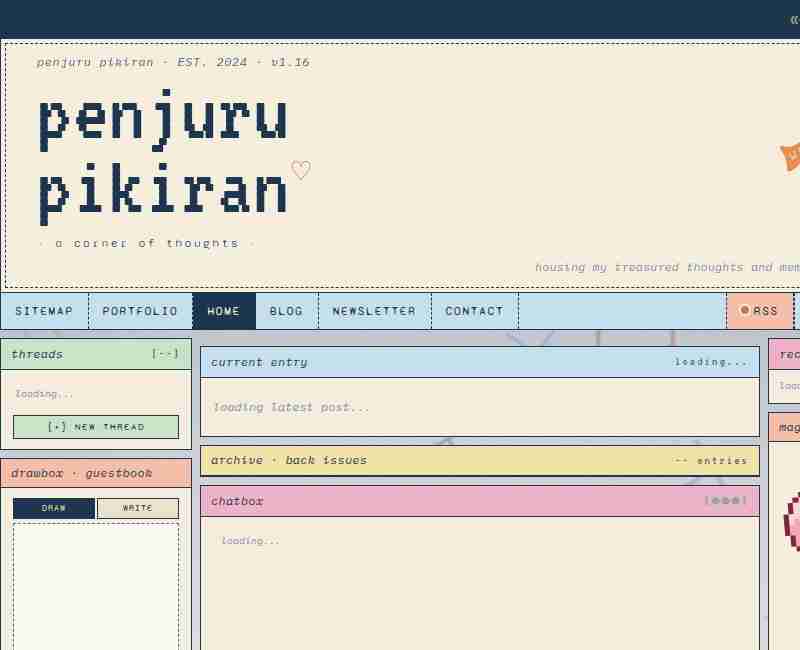Viewport: 800px width, 650px height.
Task: Click the orange badge in the header
Action: coord(790,156)
